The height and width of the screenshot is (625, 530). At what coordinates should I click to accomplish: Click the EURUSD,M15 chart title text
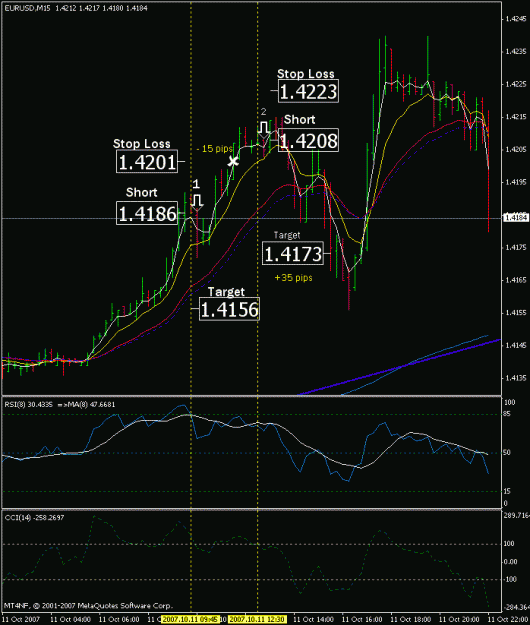(27, 8)
